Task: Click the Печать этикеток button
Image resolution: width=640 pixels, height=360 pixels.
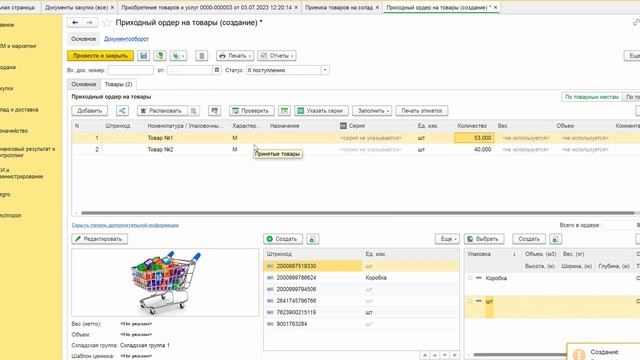Action: click(422, 111)
